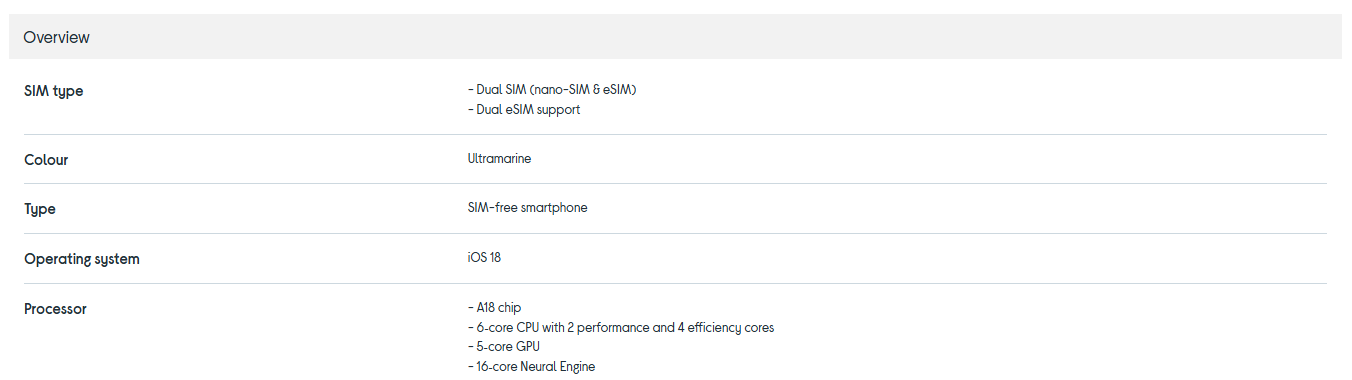This screenshot has width=1352, height=380.
Task: Click the Ultramarine colour value
Action: click(x=499, y=159)
